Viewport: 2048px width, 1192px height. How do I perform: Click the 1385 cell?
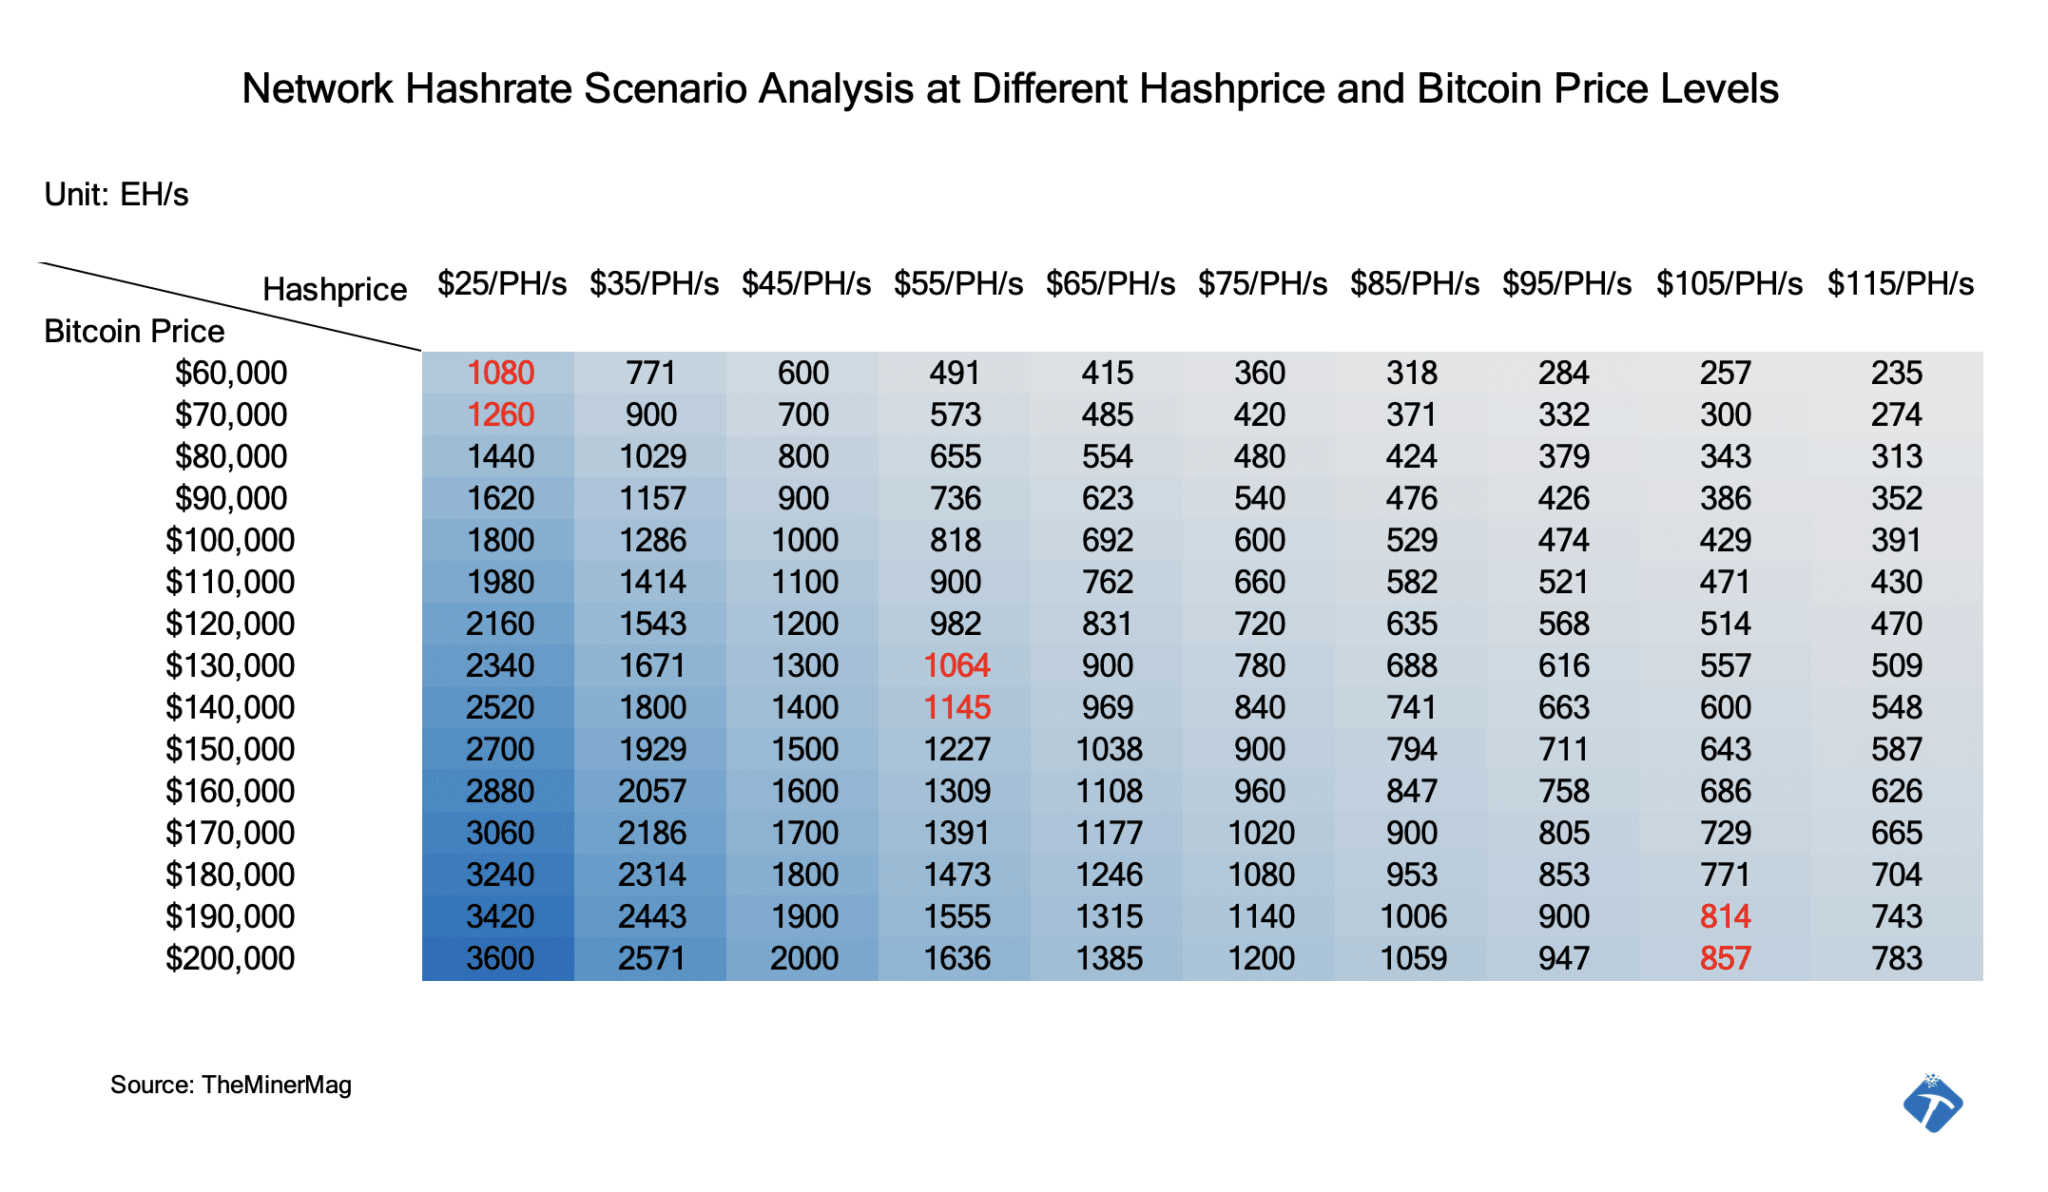tap(1109, 958)
